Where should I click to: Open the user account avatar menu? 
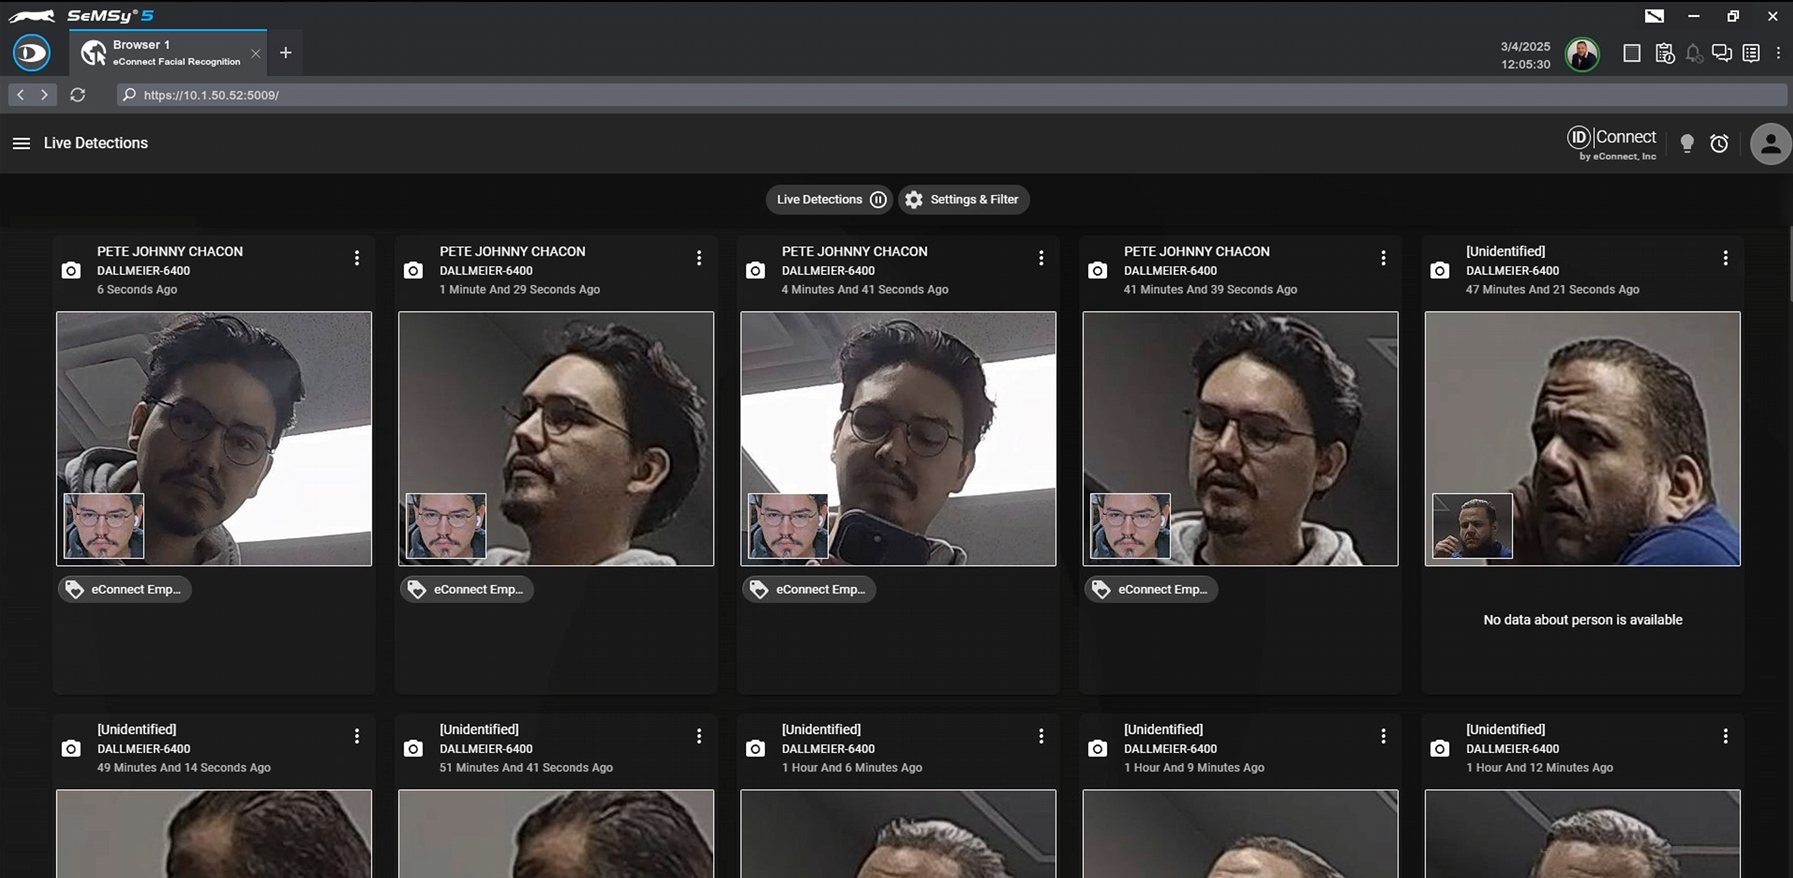click(1769, 144)
